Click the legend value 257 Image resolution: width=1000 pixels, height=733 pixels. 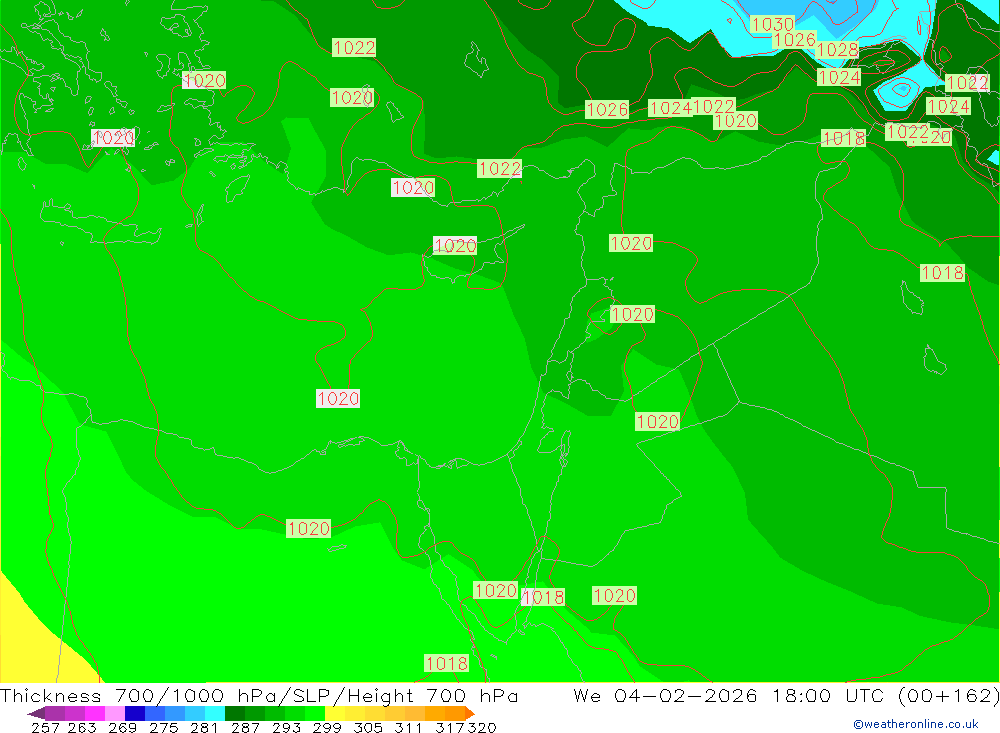pyautogui.click(x=45, y=727)
